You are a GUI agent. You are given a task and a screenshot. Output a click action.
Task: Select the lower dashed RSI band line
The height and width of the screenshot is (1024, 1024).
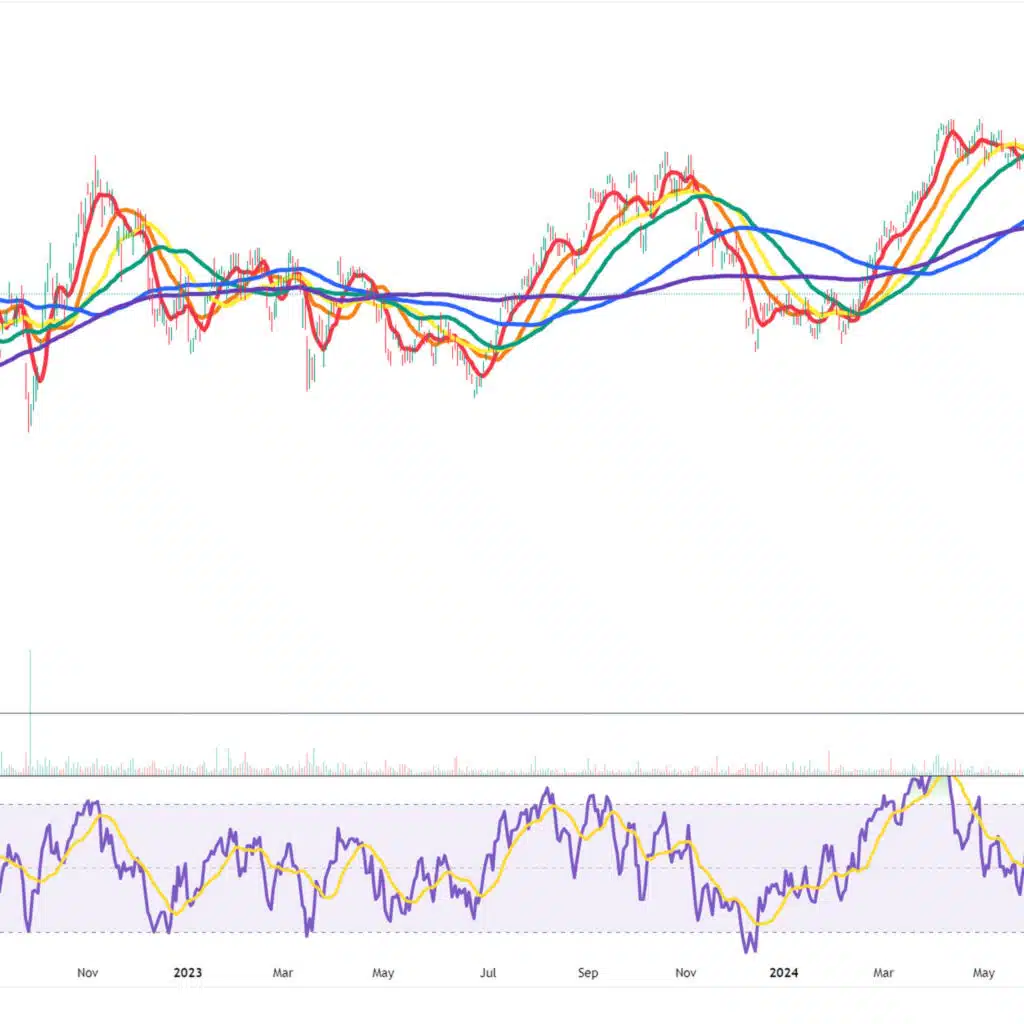pos(512,933)
